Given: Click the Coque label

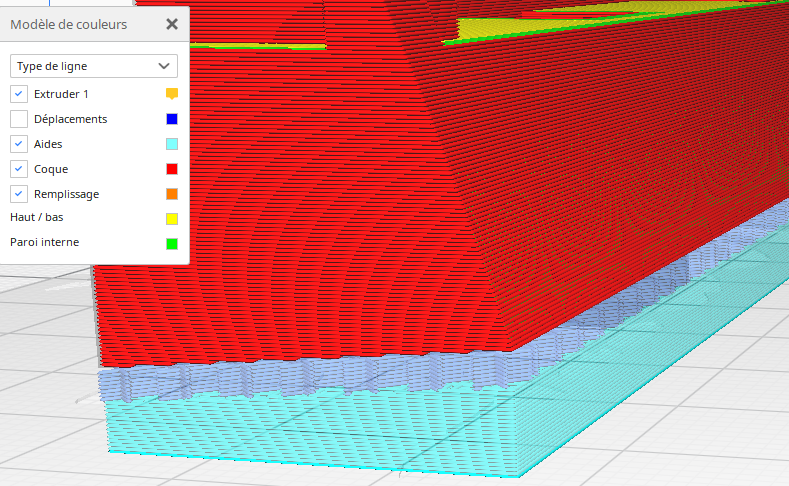Looking at the screenshot, I should pyautogui.click(x=51, y=169).
